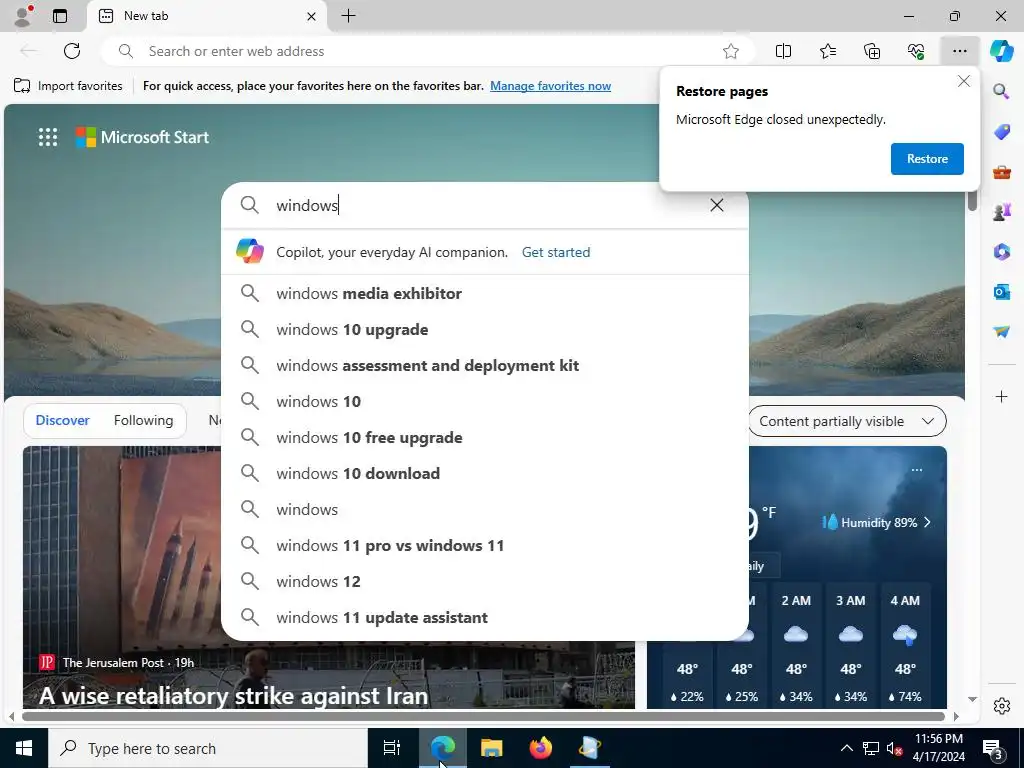
Task: Open a new tab with plus button
Action: click(x=349, y=16)
